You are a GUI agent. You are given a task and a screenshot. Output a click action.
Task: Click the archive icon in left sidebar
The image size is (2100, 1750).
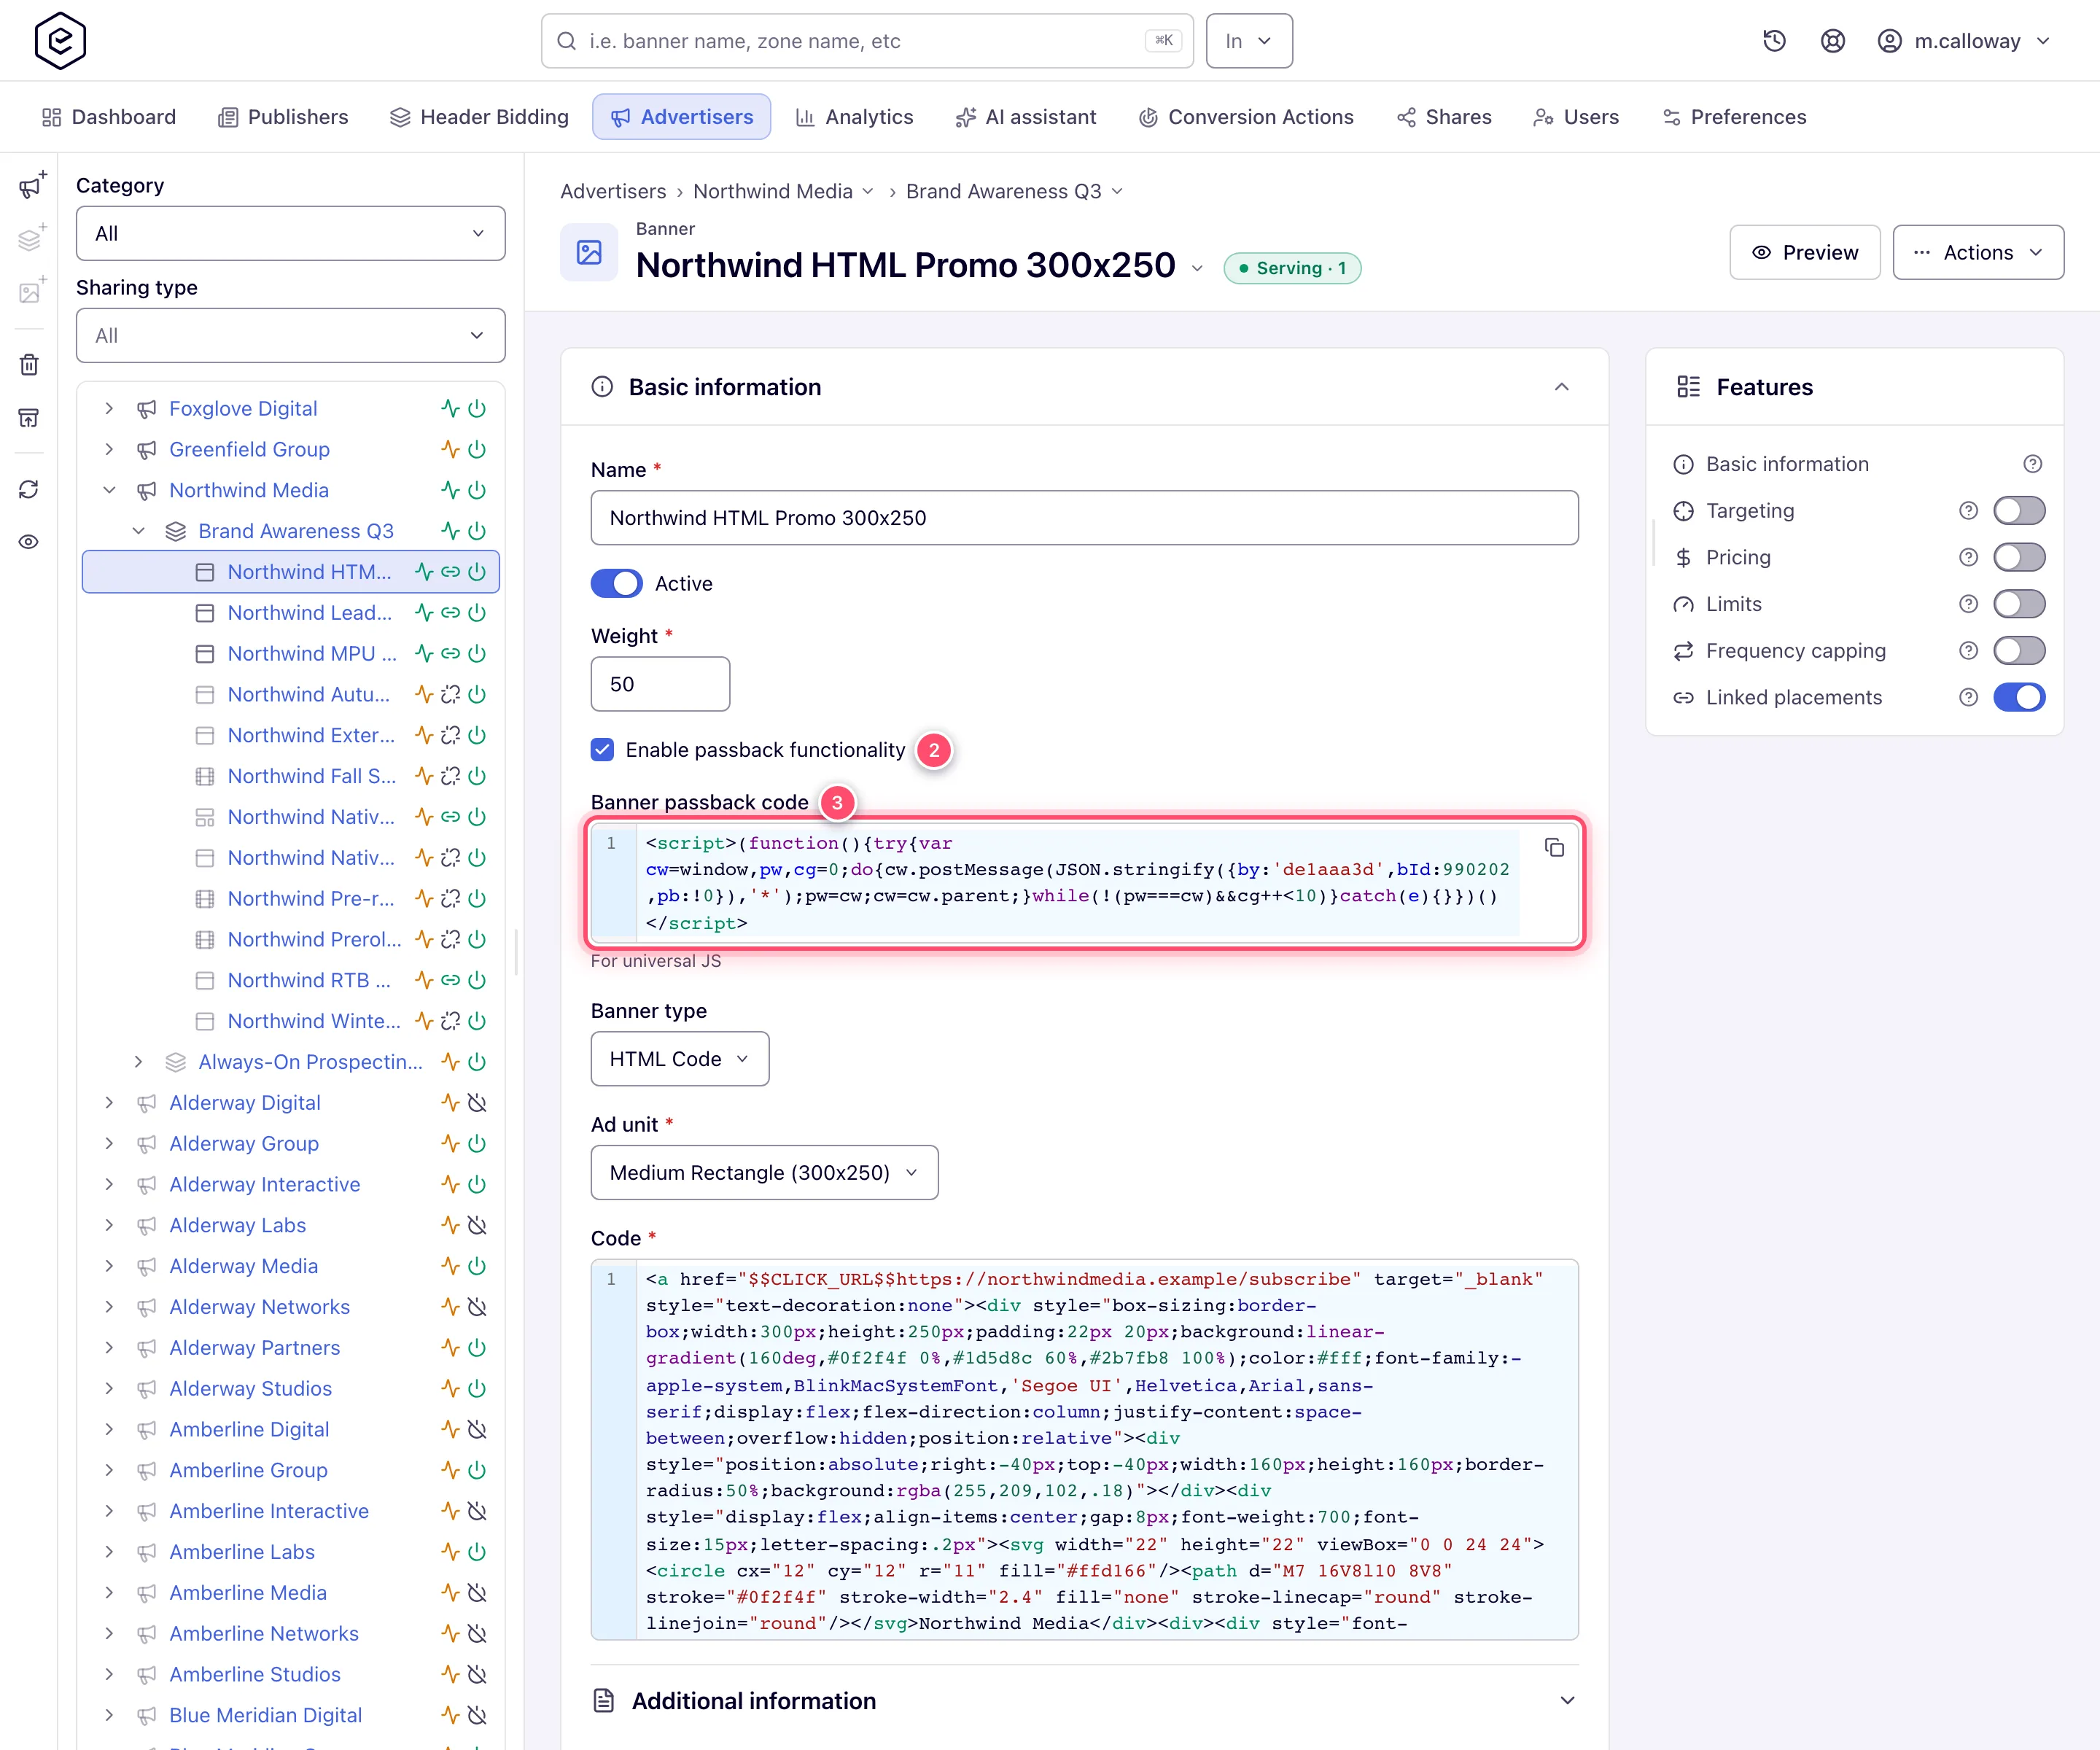29,418
